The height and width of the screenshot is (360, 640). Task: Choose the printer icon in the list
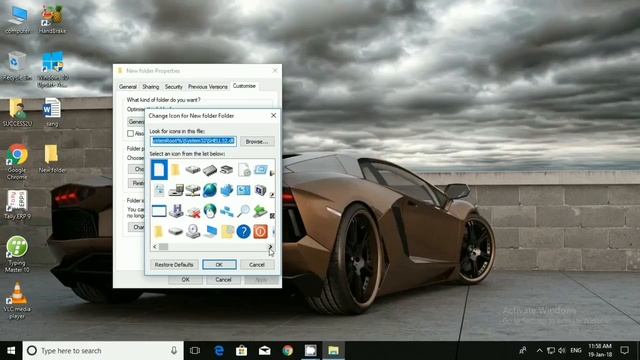coord(227,169)
